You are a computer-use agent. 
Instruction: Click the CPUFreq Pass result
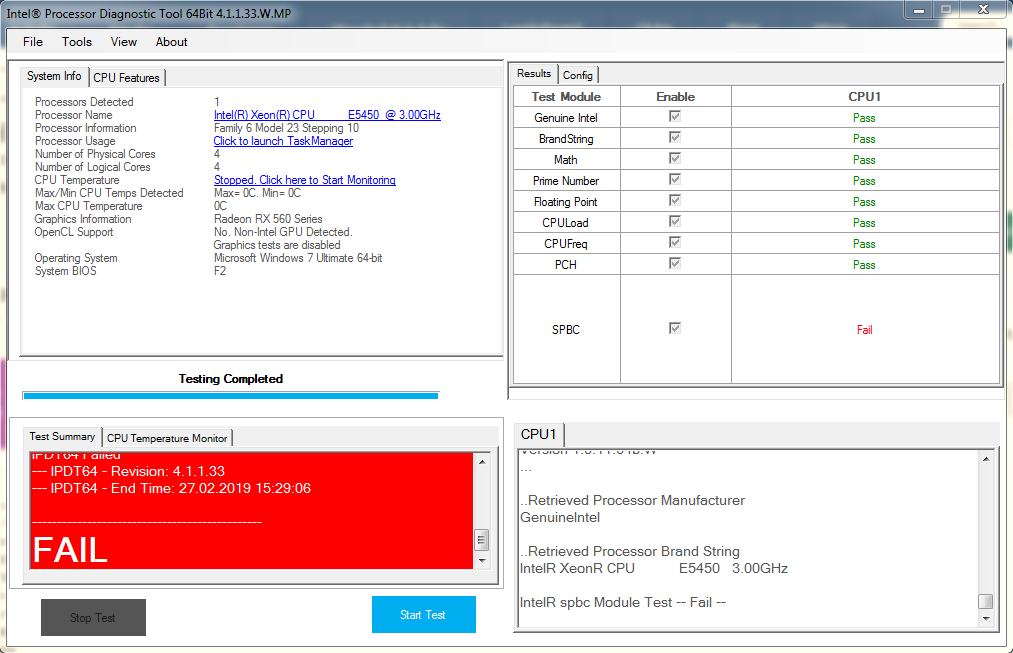(x=864, y=244)
